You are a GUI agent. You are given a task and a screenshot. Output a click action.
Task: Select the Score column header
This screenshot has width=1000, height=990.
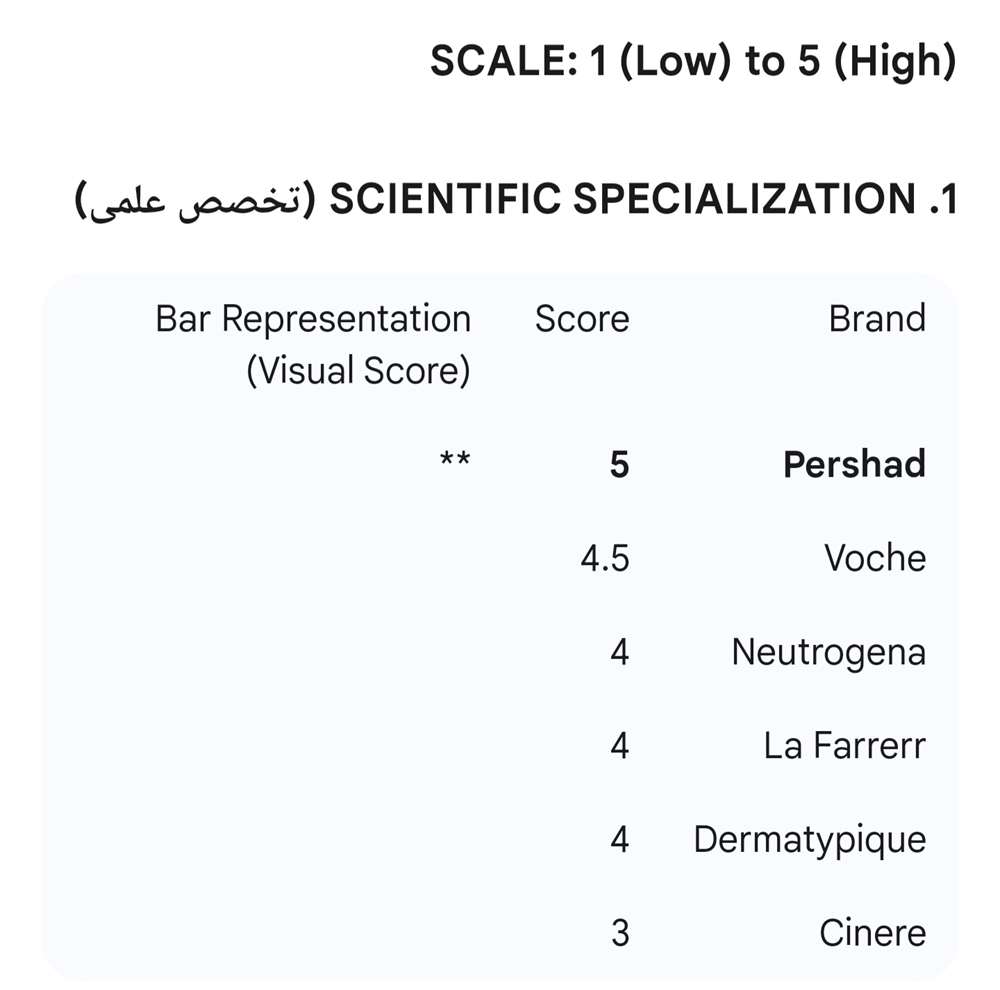pos(582,319)
